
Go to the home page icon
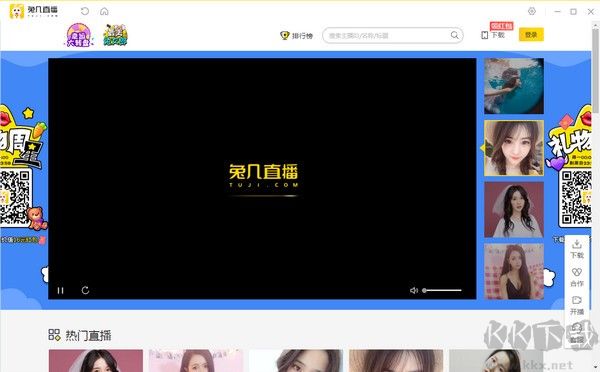click(x=104, y=11)
